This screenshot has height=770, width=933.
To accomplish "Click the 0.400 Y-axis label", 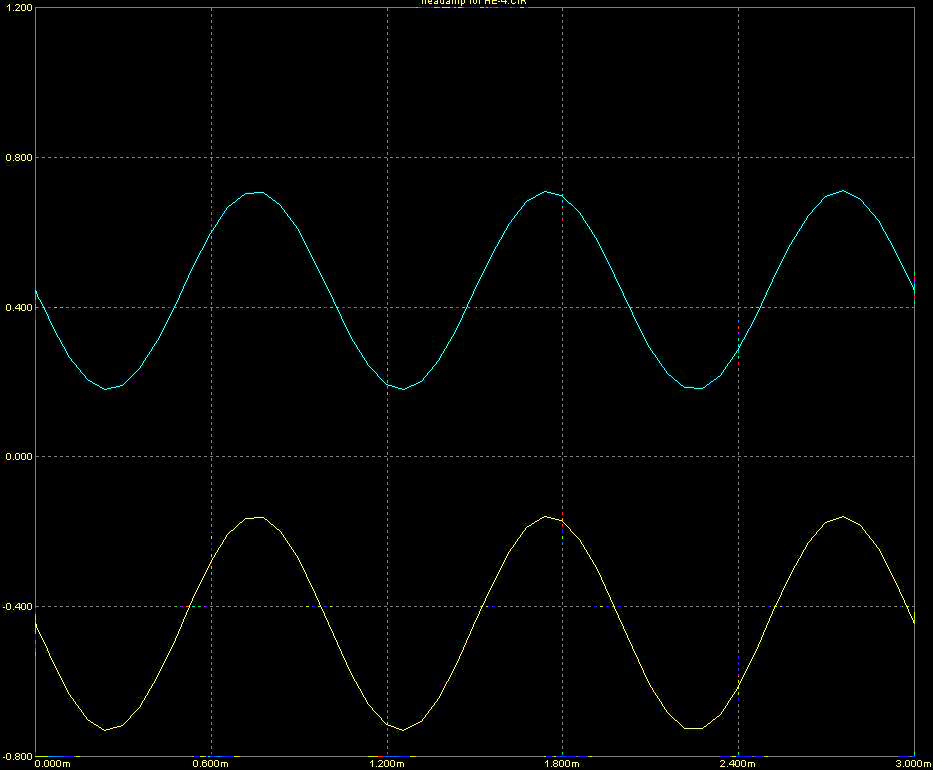I will click(19, 307).
